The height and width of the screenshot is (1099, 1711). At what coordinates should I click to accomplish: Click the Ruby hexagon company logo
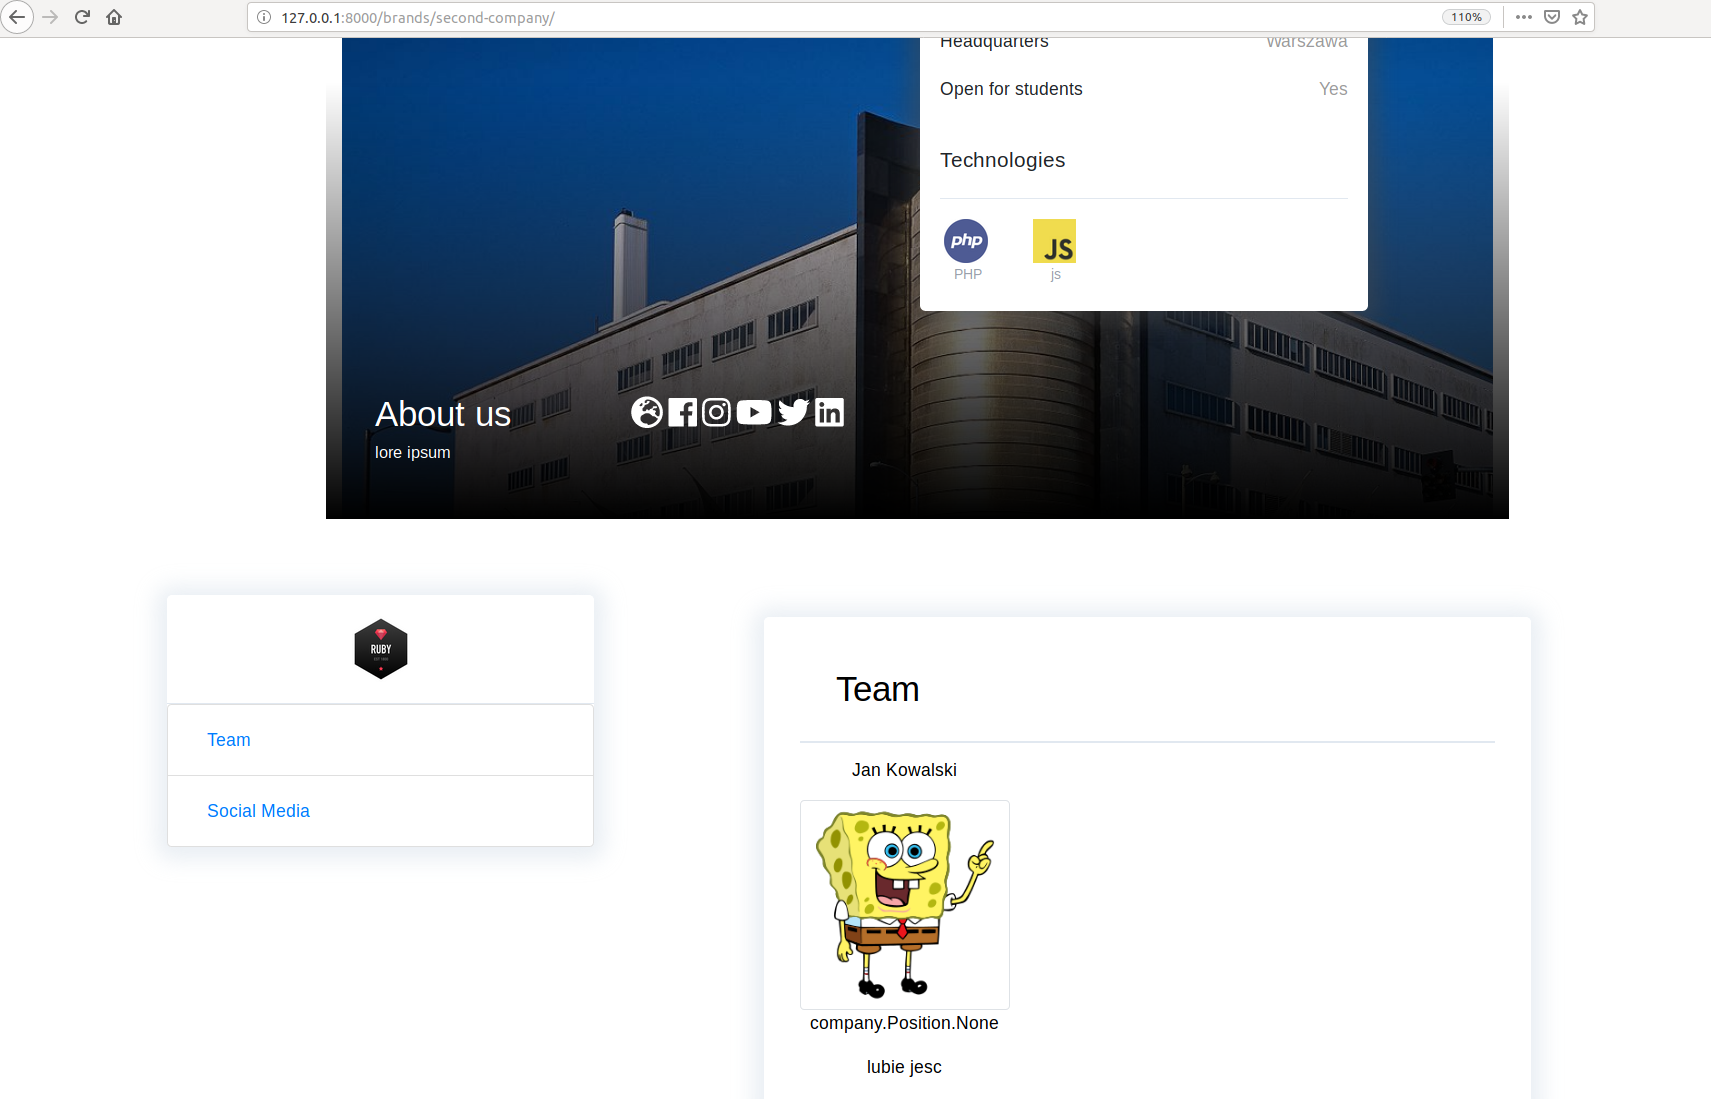pos(381,649)
